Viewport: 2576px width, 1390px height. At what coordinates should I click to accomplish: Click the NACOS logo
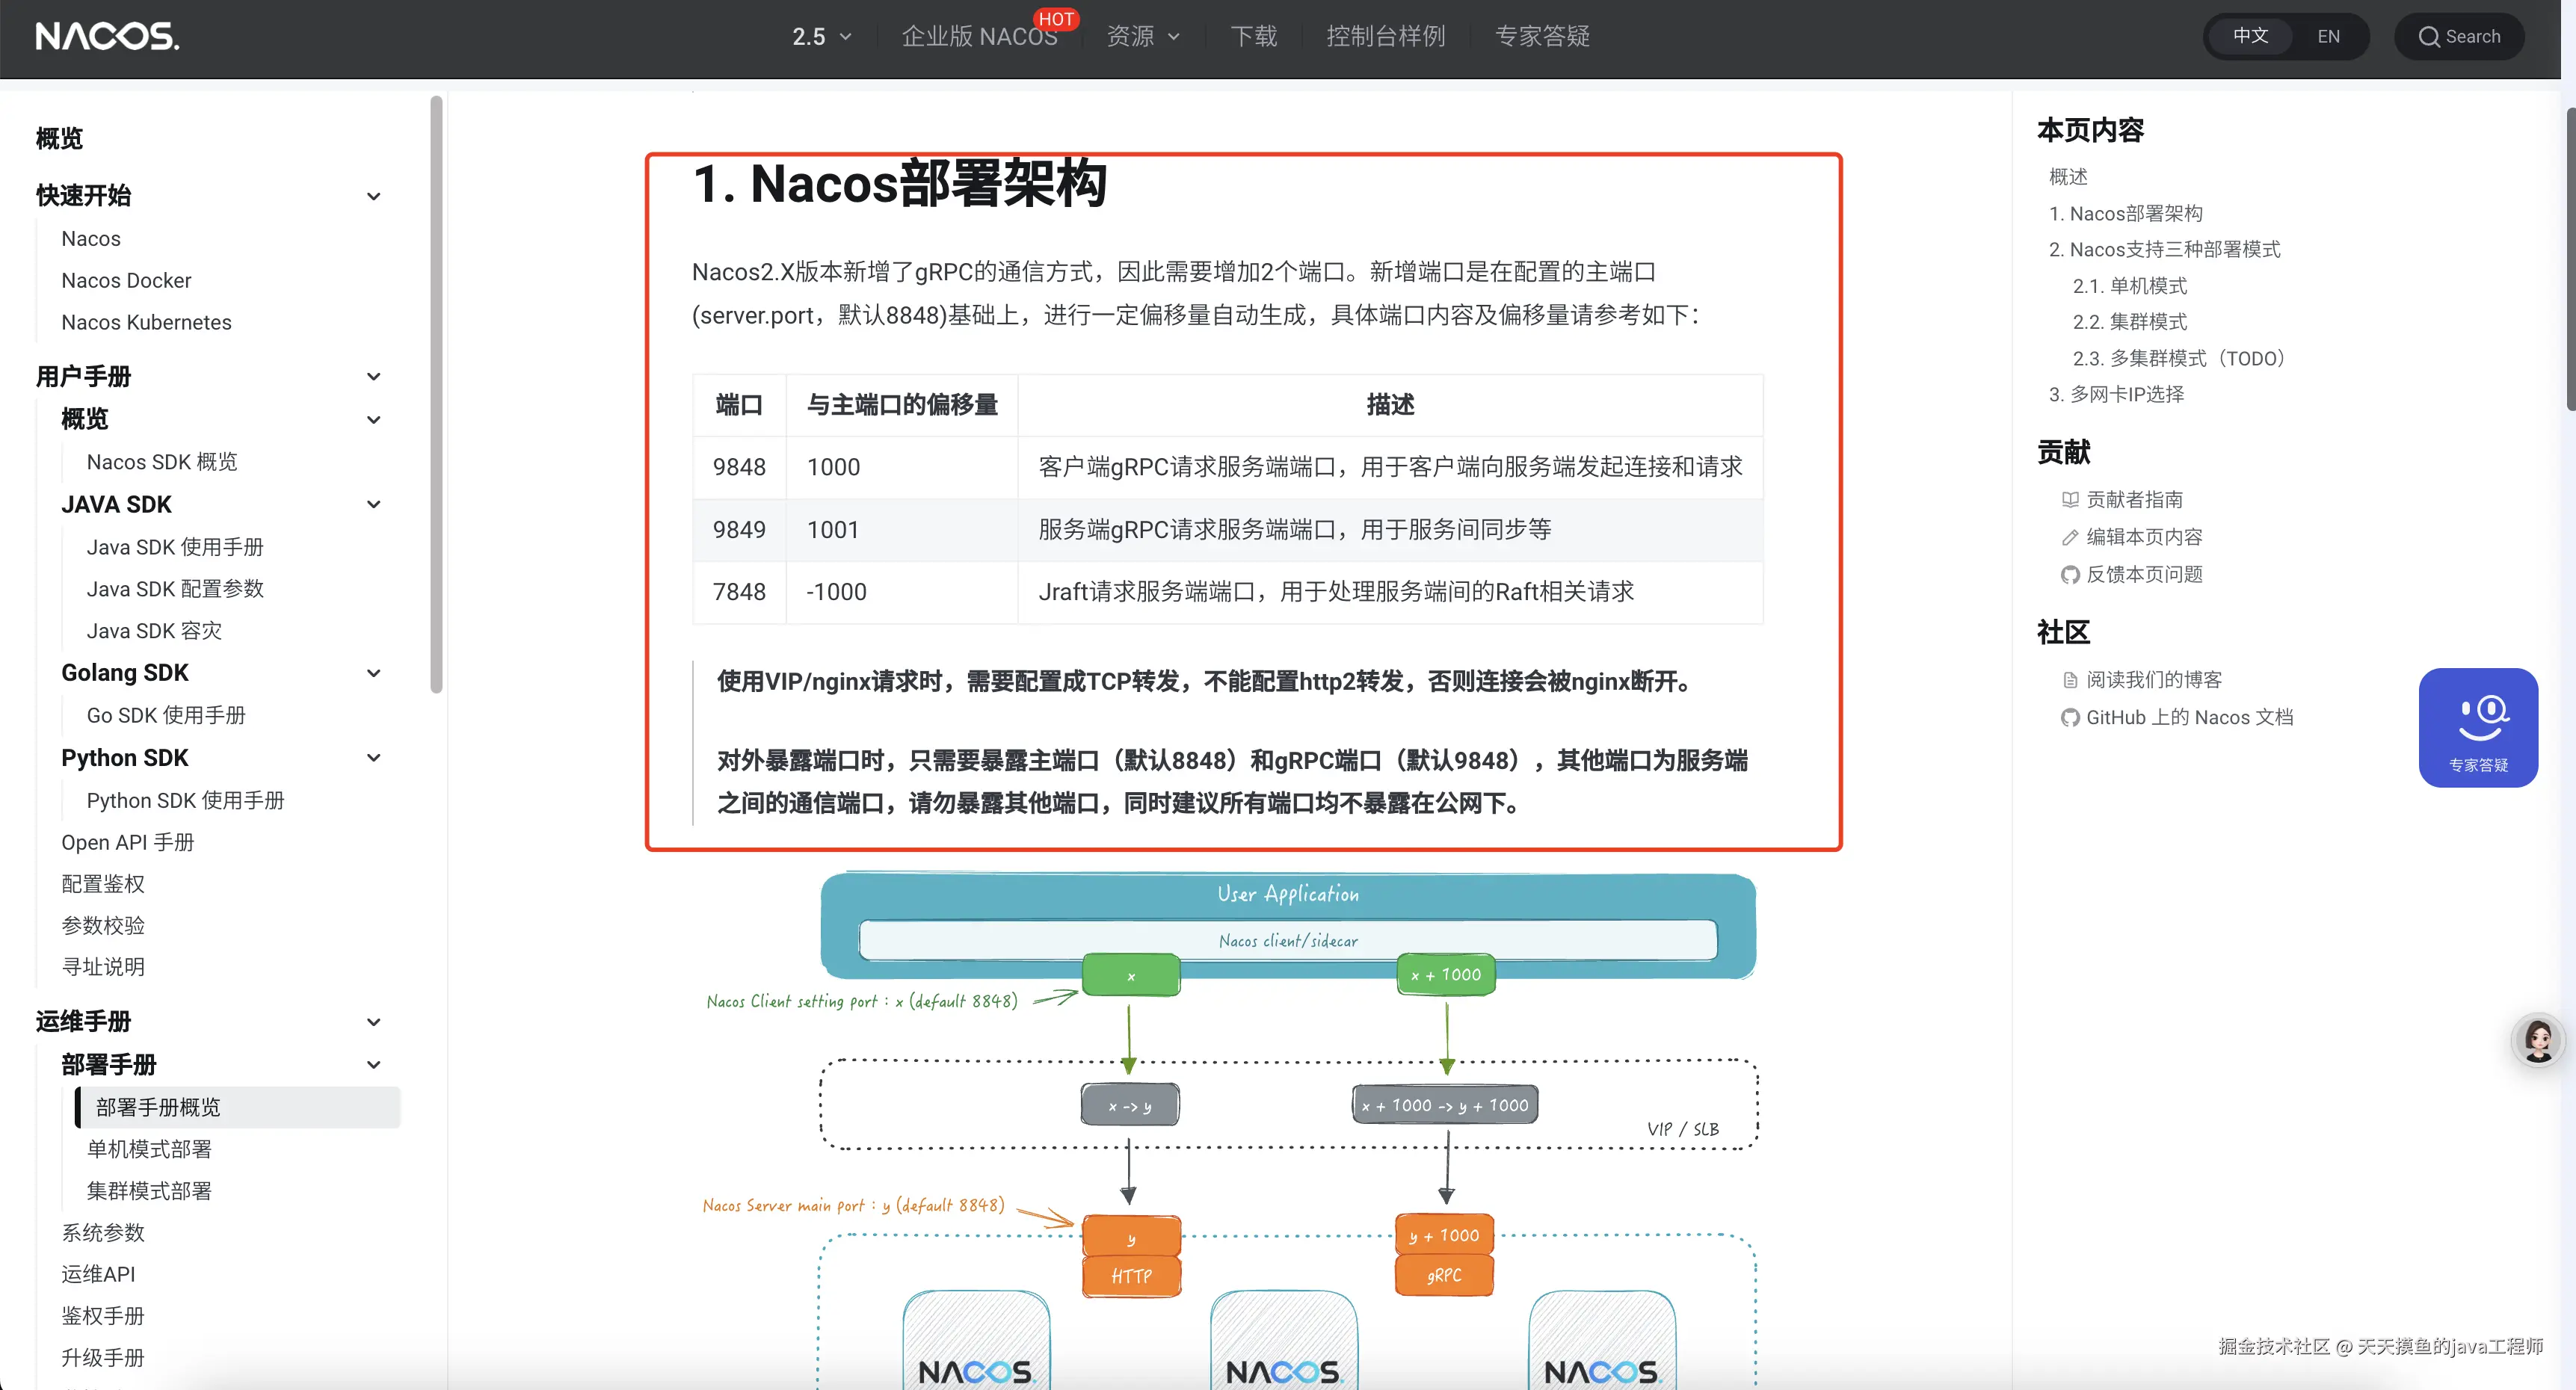[106, 36]
